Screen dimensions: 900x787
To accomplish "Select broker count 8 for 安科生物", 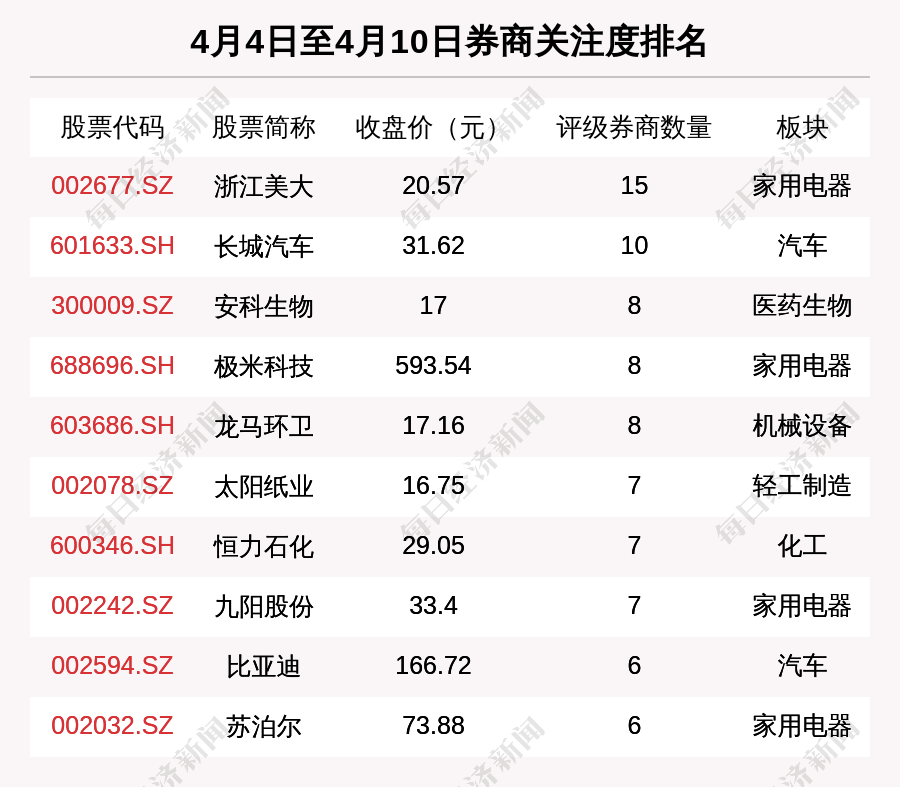I will pos(634,305).
